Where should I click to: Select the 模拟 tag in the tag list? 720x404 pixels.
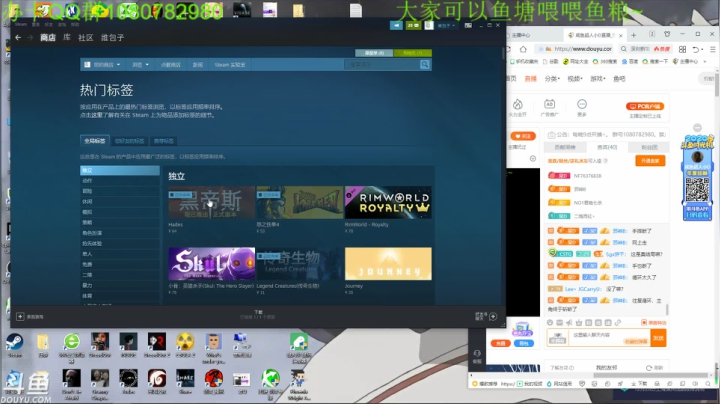tap(120, 212)
